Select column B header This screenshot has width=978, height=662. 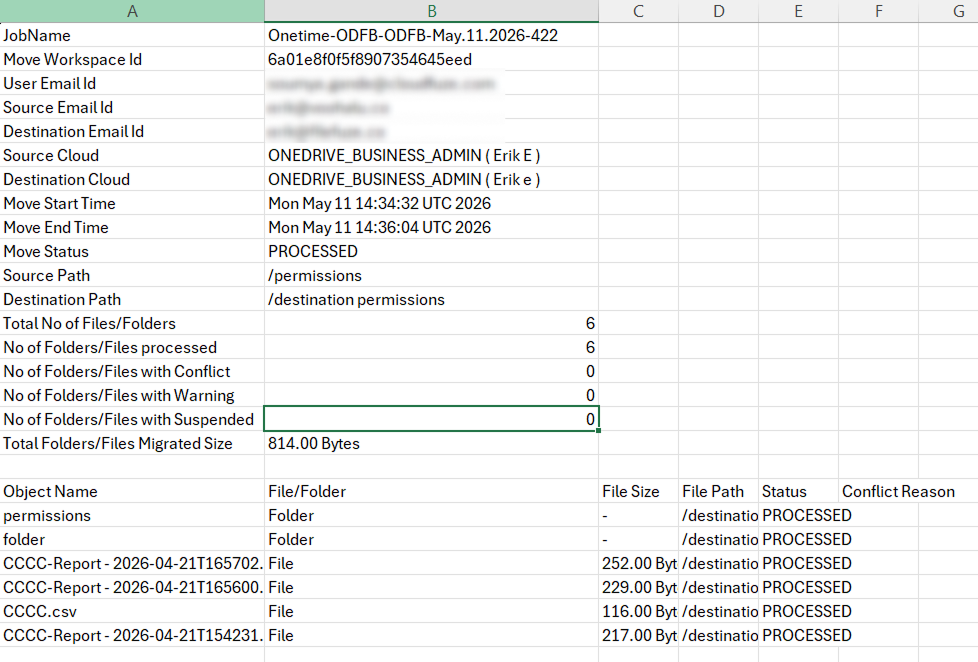tap(432, 11)
